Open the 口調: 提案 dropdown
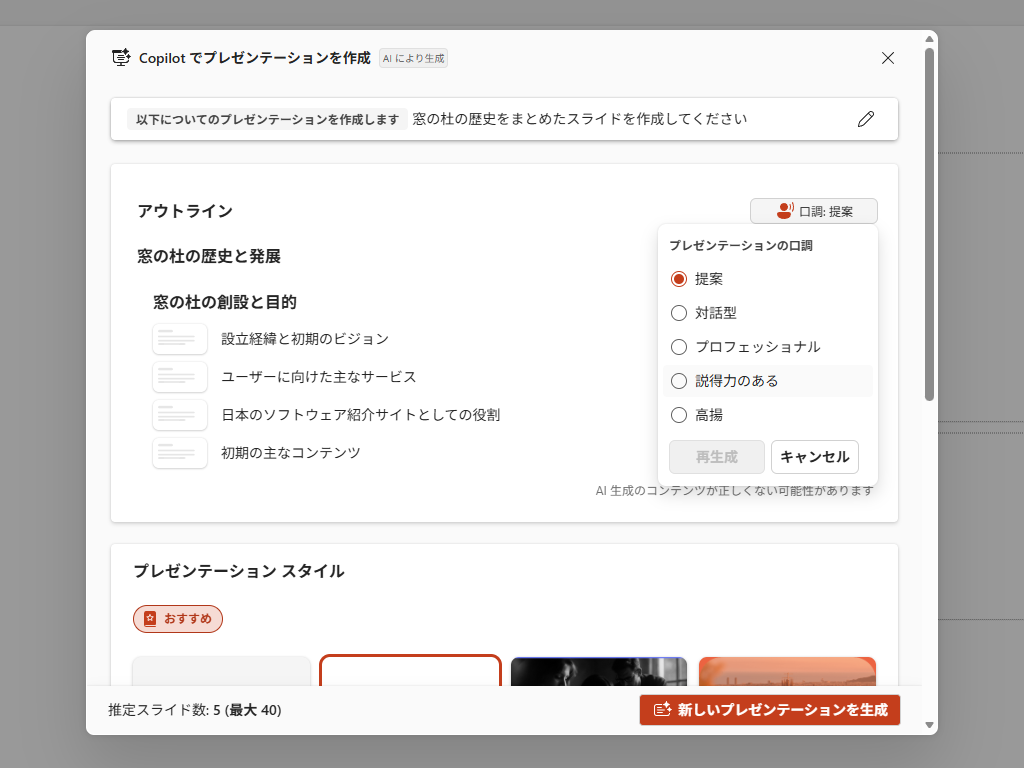1024x768 pixels. point(813,211)
